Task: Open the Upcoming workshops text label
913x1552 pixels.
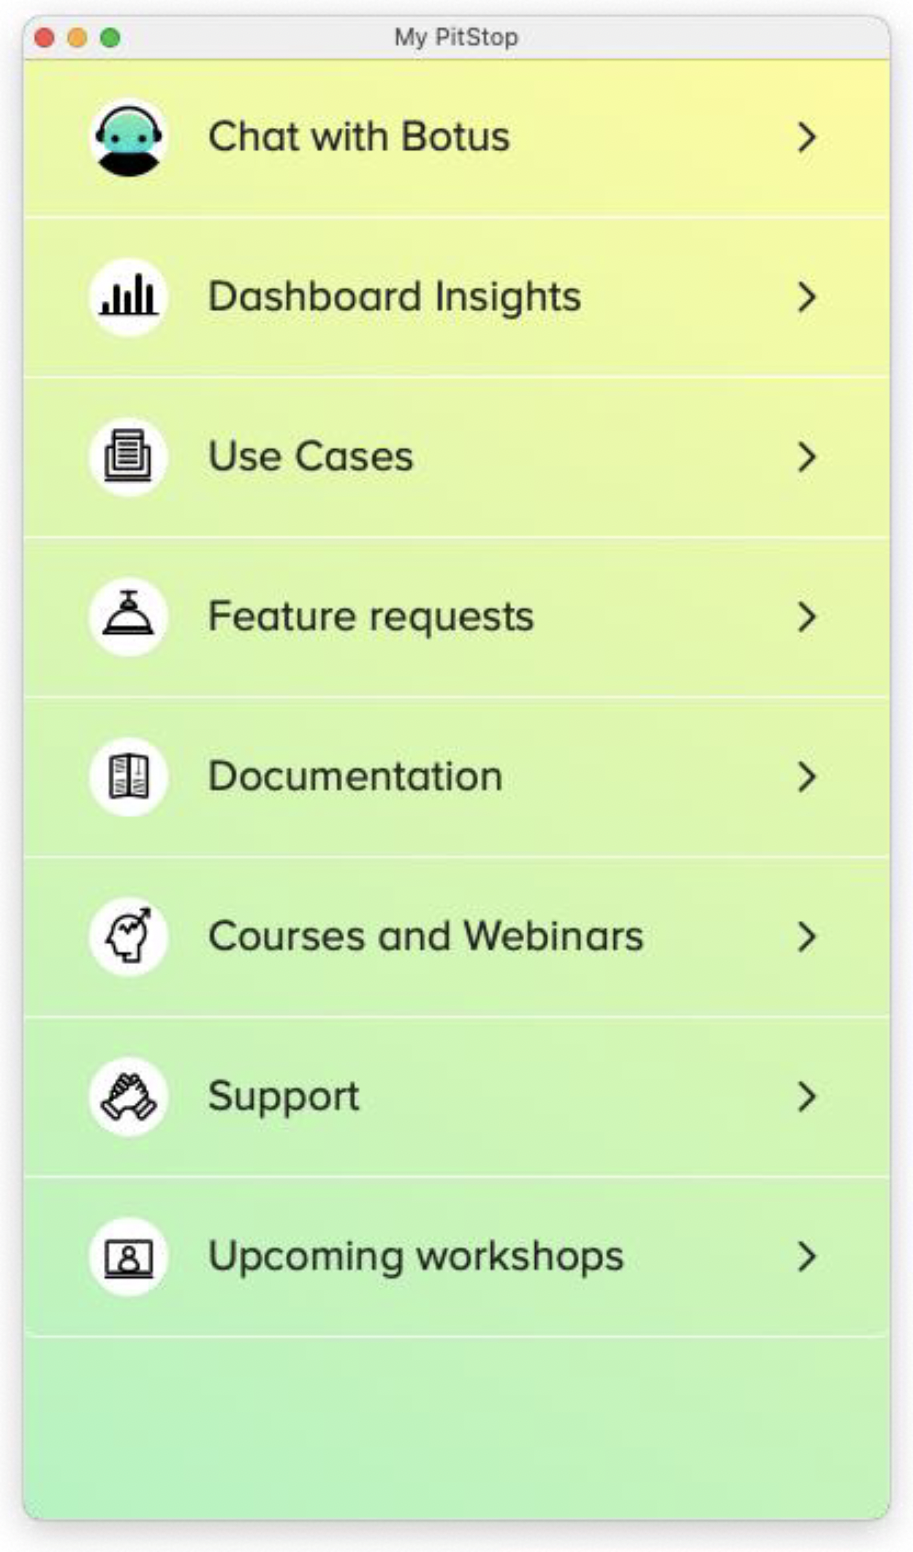Action: [415, 1257]
